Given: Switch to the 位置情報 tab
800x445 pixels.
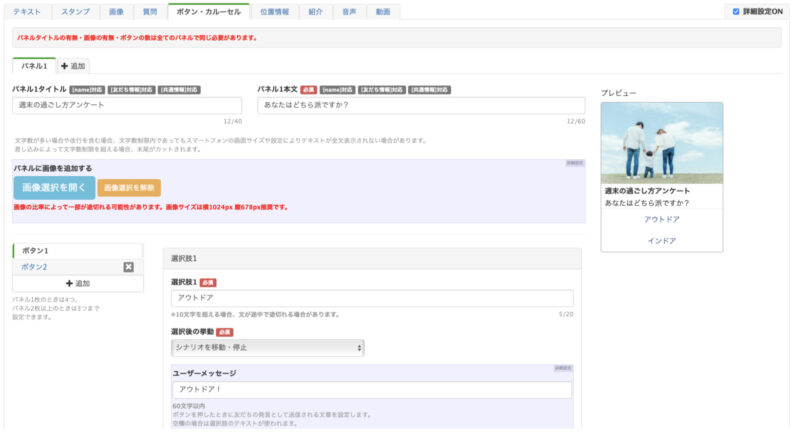Looking at the screenshot, I should click(276, 12).
